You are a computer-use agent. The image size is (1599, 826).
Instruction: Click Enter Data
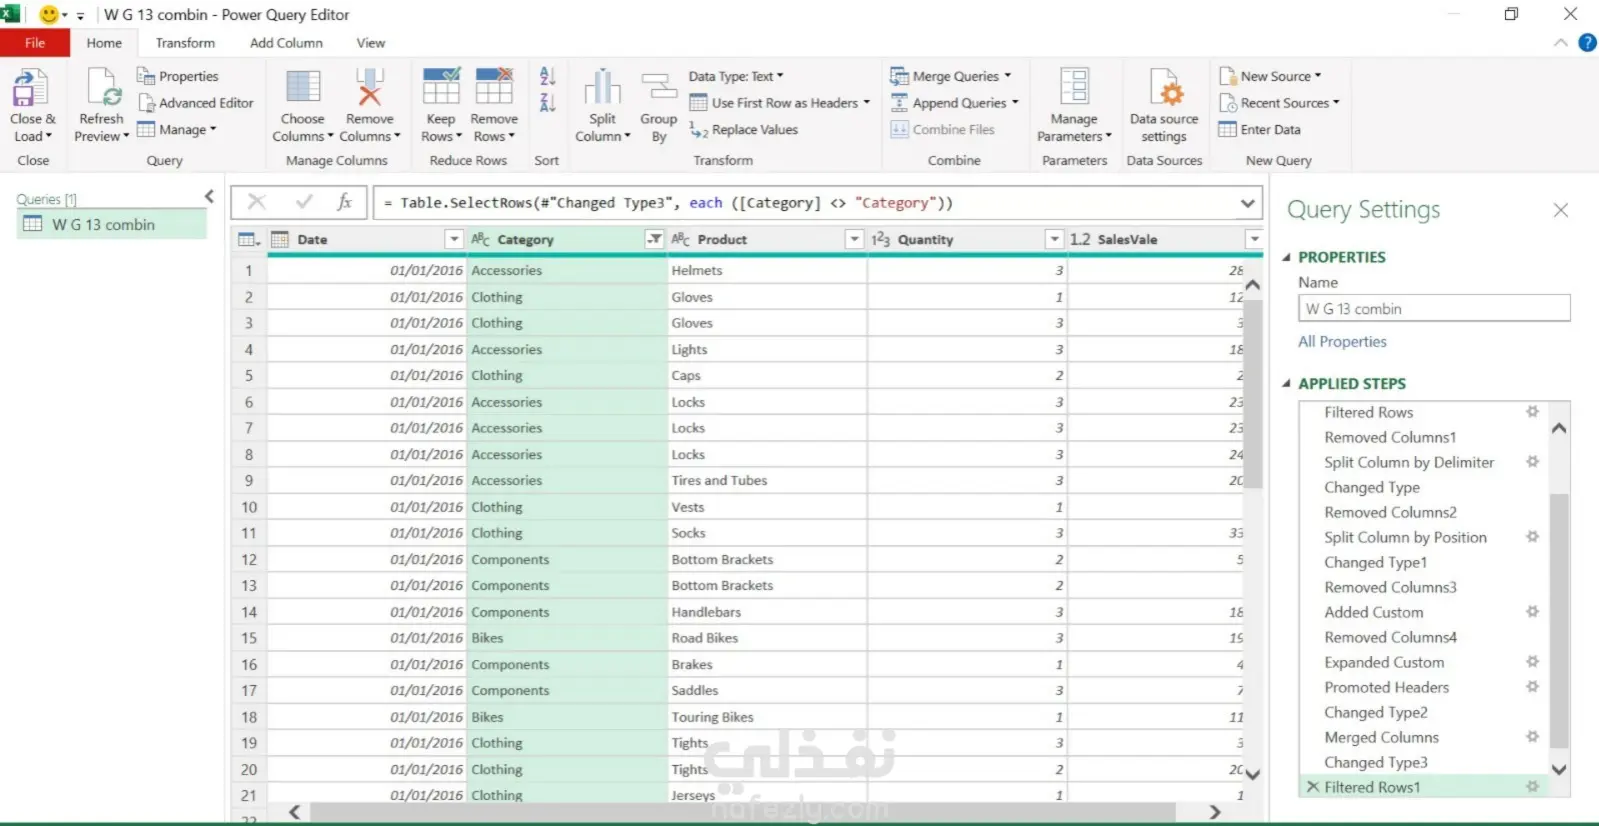(x=1259, y=130)
